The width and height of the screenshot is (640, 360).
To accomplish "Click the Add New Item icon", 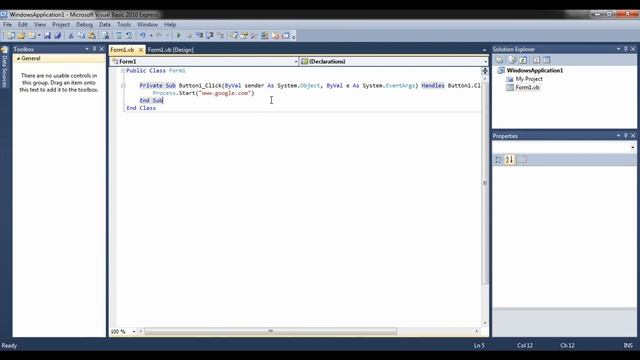I will point(32,36).
